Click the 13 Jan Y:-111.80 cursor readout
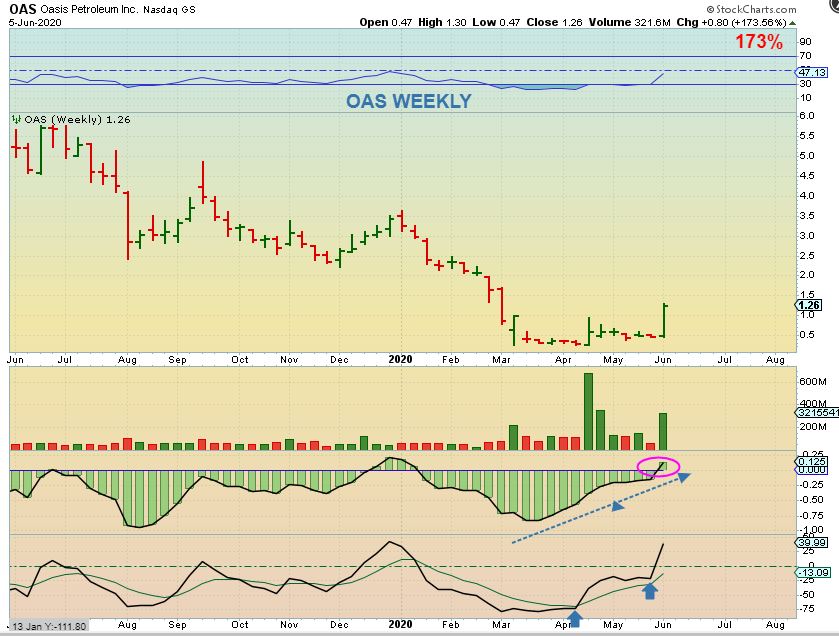This screenshot has height=636, width=839. (x=48, y=626)
